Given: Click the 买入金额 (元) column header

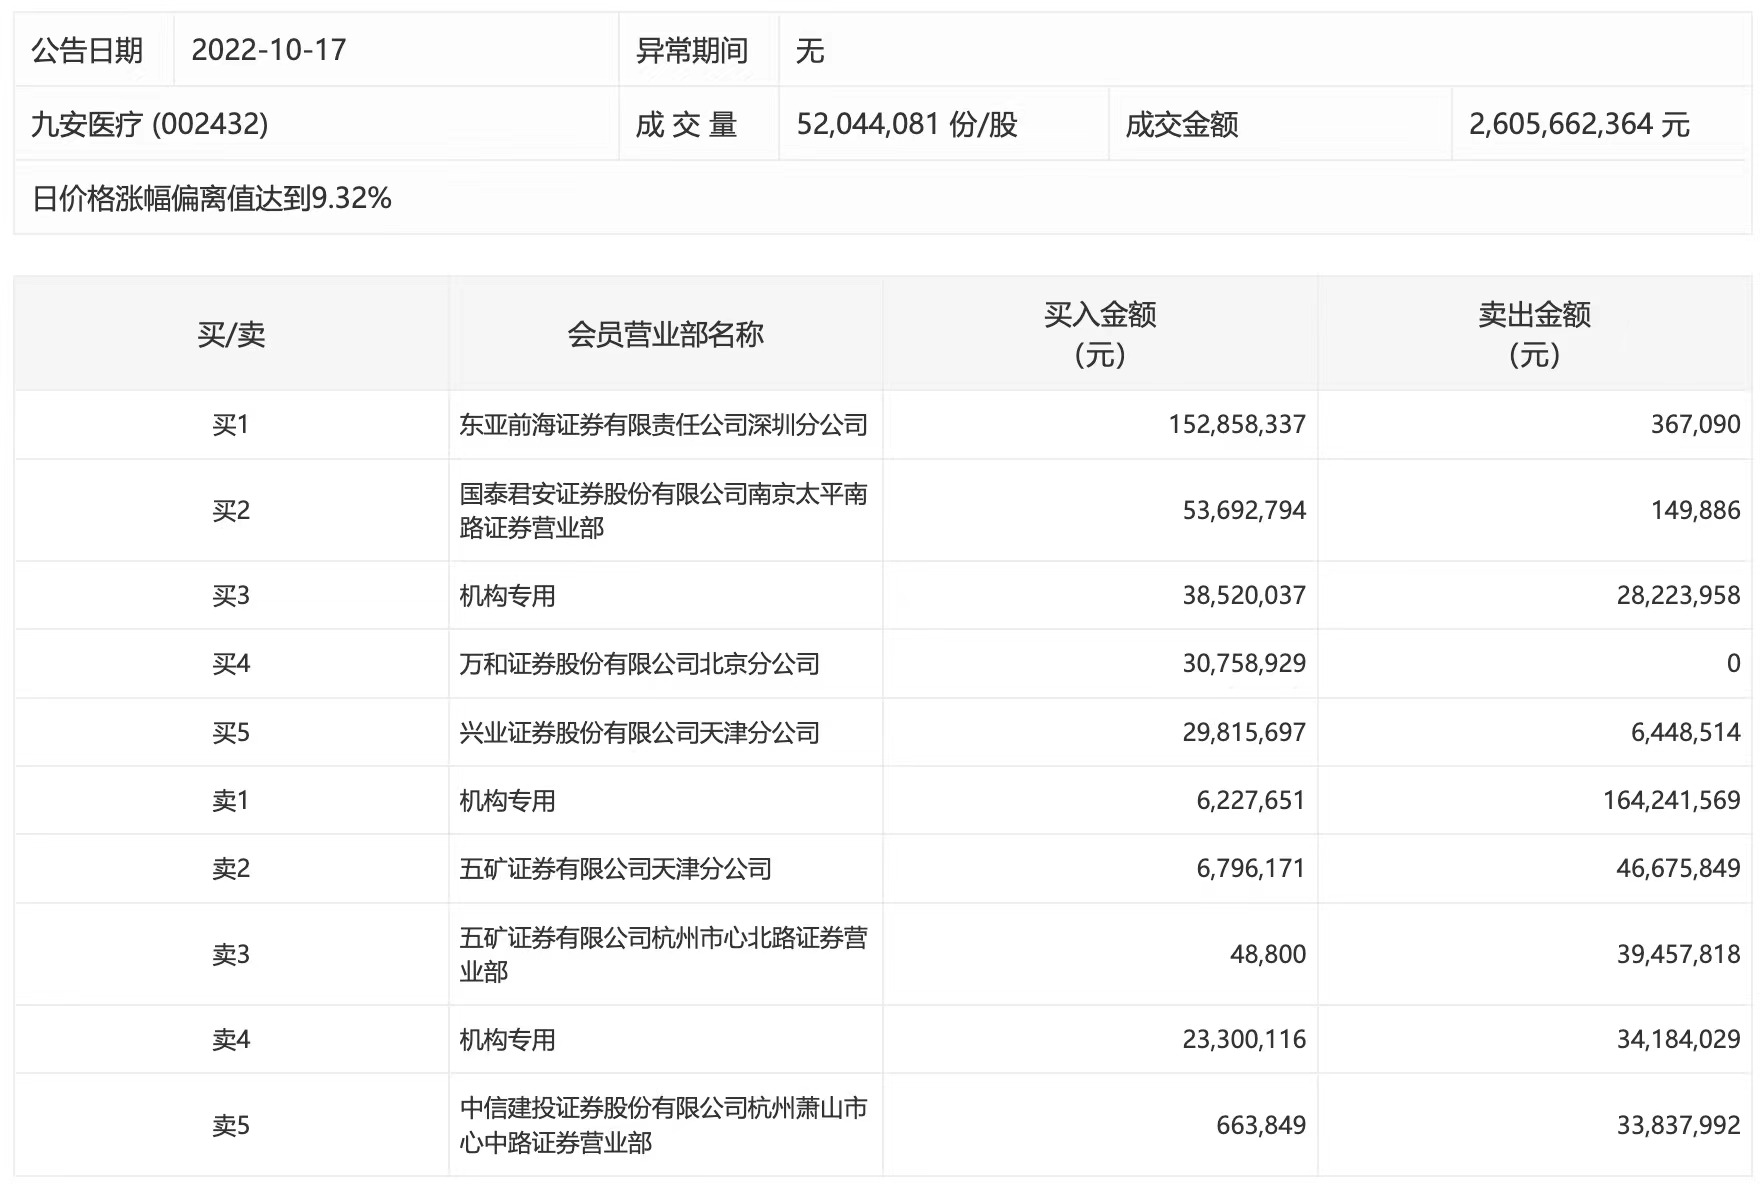Looking at the screenshot, I should pyautogui.click(x=1100, y=334).
